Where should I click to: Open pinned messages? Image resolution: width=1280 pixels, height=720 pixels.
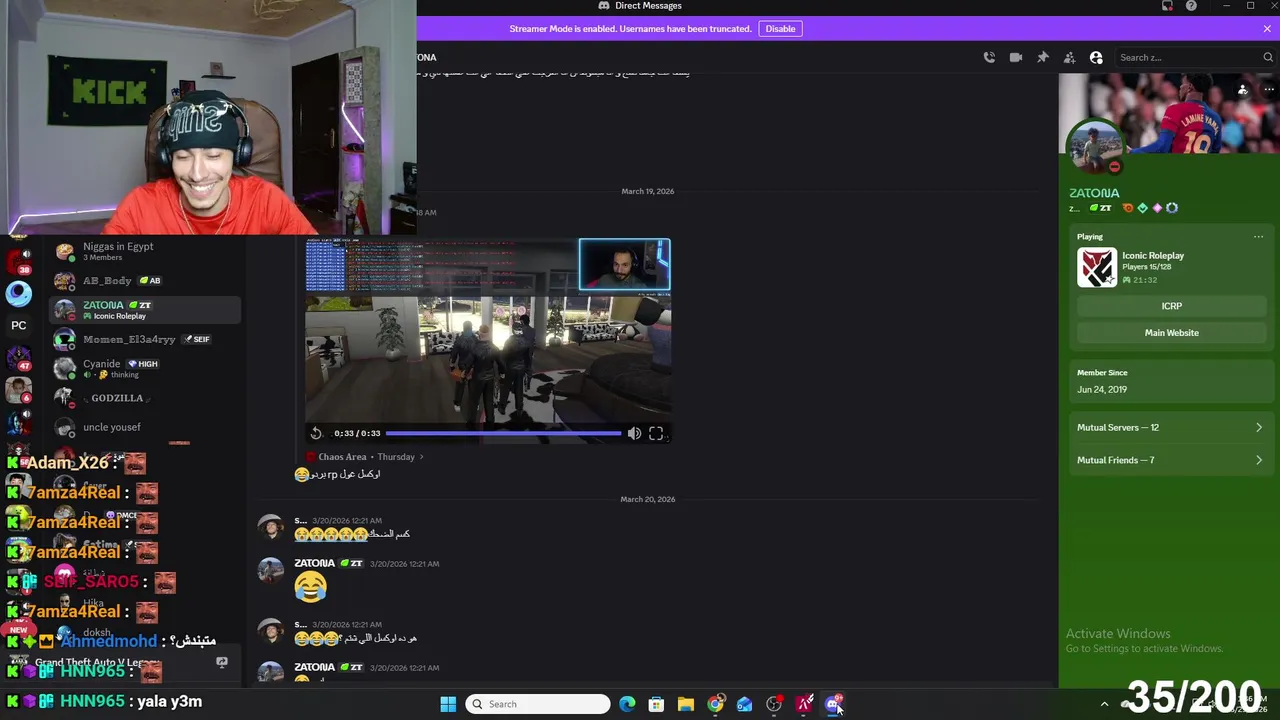pos(1043,57)
